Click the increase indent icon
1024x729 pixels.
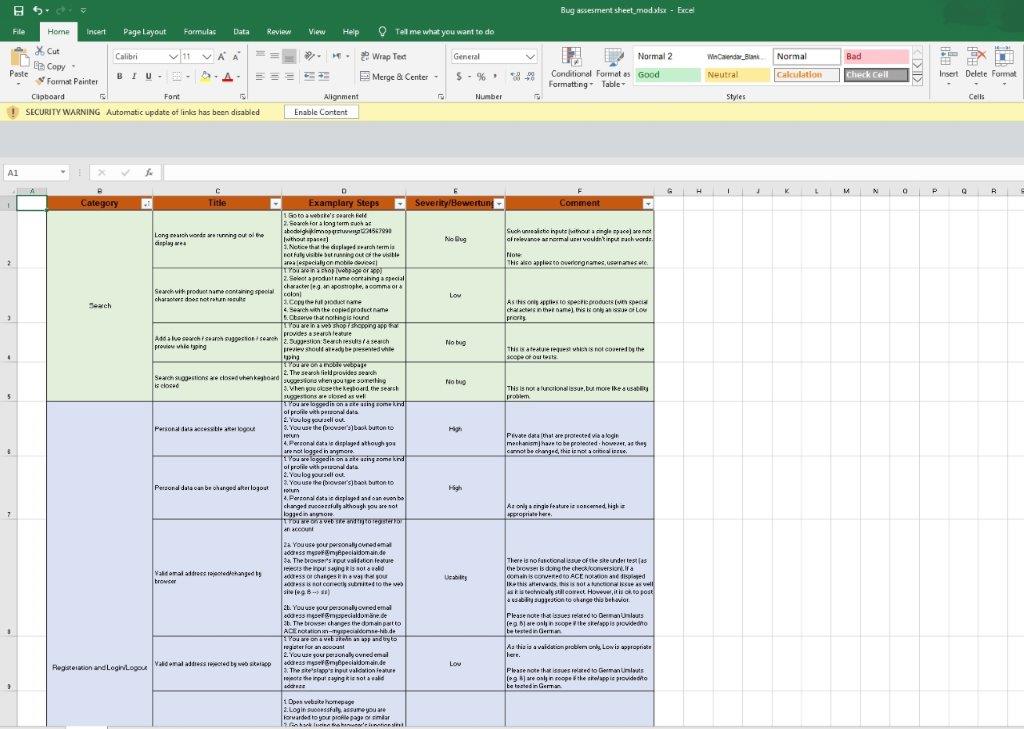tap(323, 77)
